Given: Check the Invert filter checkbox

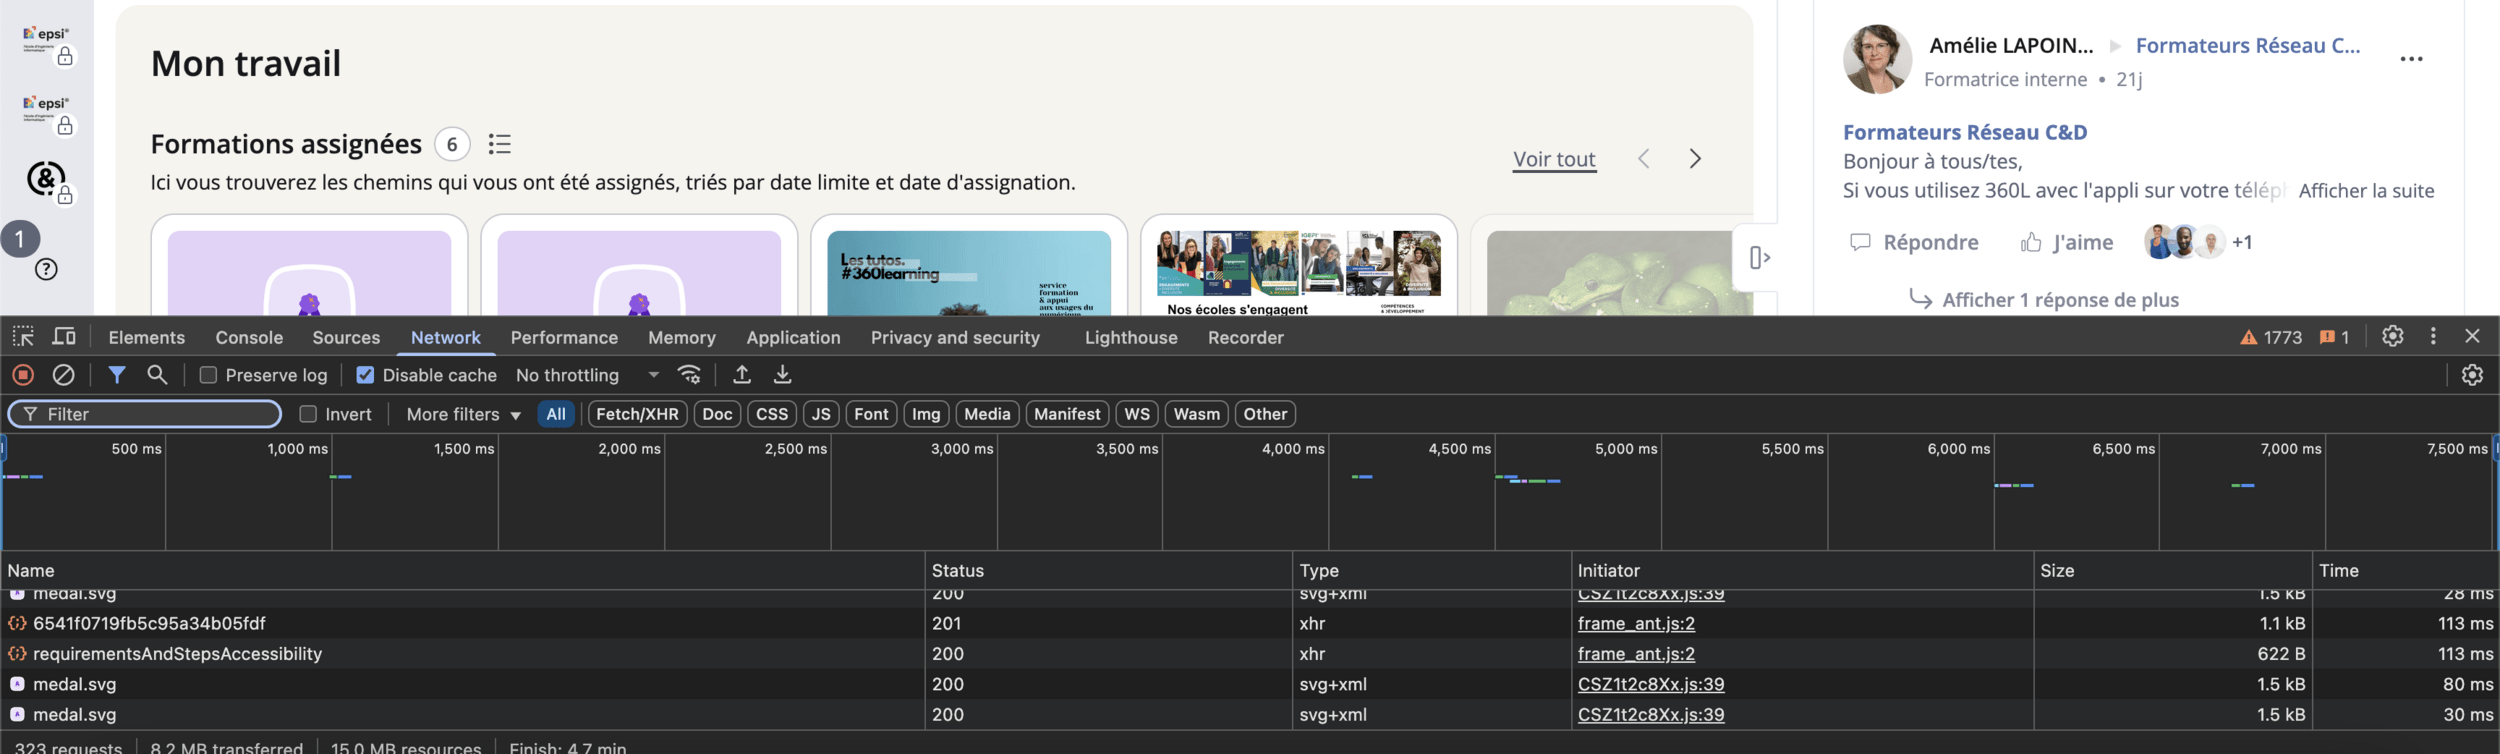Looking at the screenshot, I should coord(308,414).
